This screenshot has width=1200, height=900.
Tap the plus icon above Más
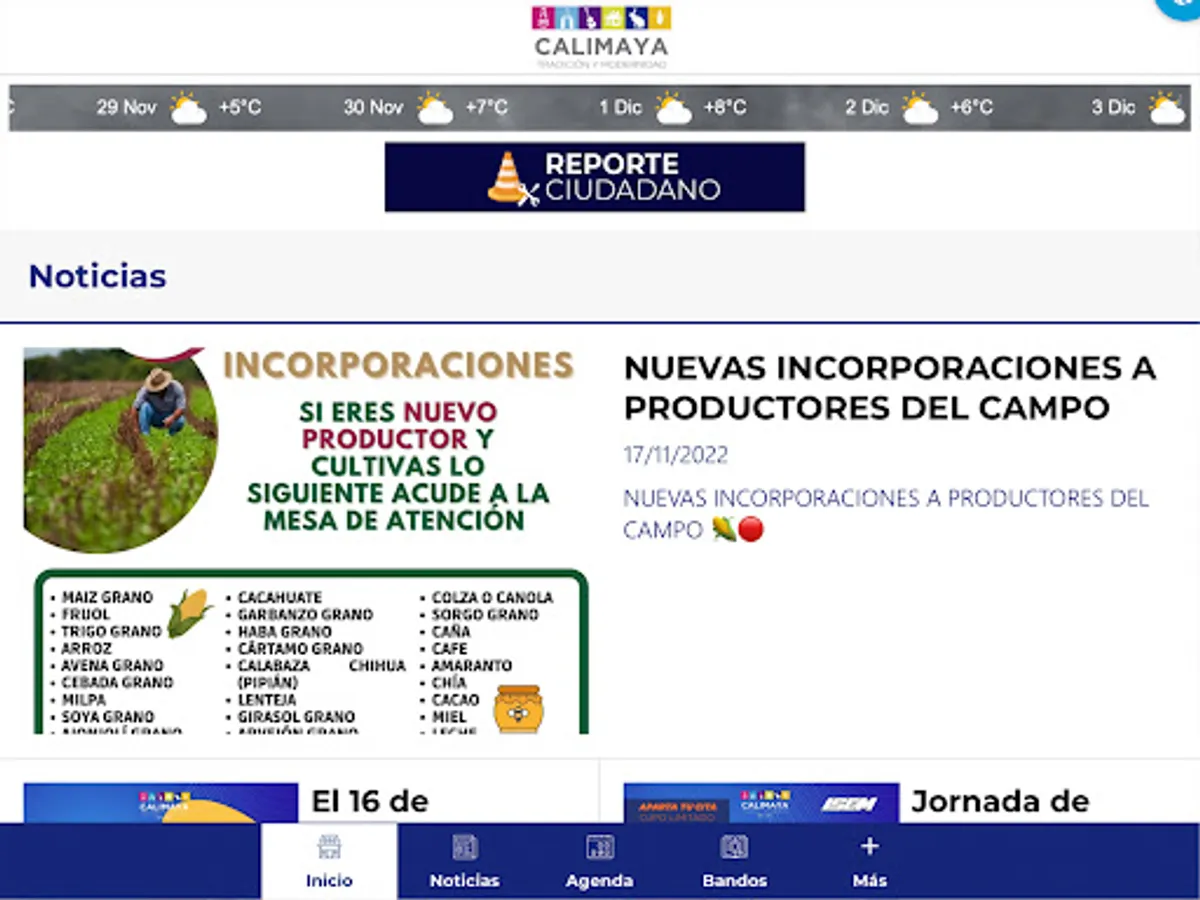pyautogui.click(x=869, y=847)
